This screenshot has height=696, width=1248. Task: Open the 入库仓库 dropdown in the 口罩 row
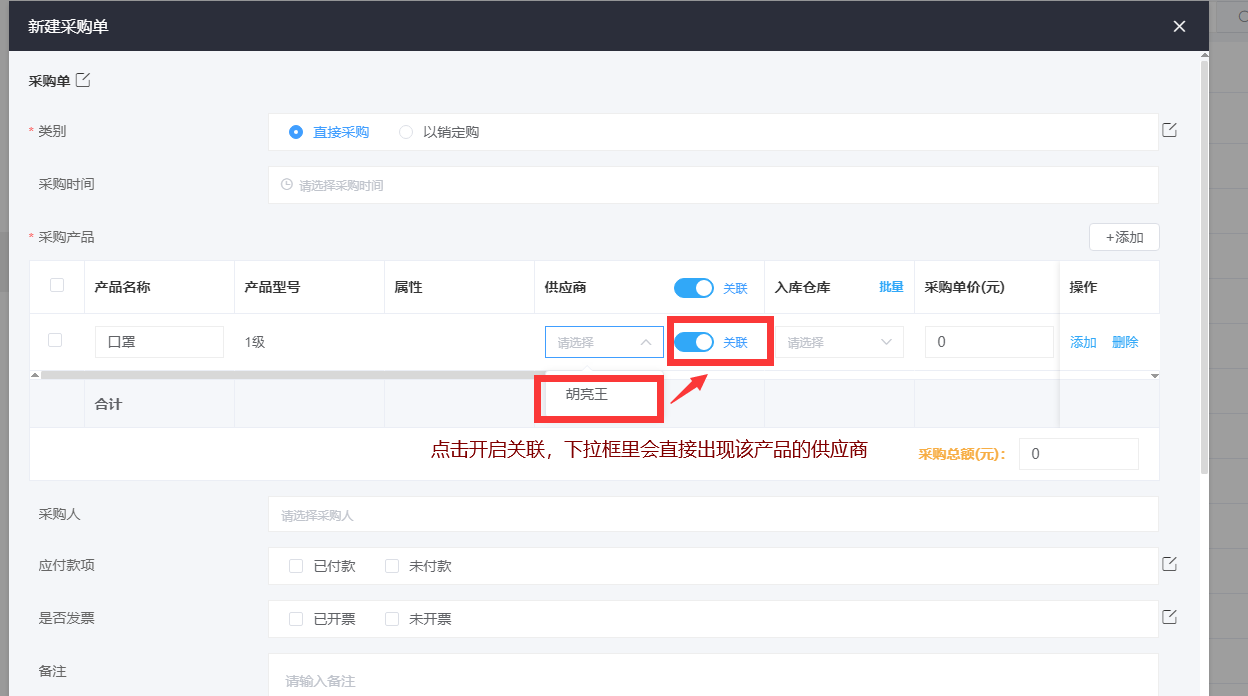(x=839, y=342)
